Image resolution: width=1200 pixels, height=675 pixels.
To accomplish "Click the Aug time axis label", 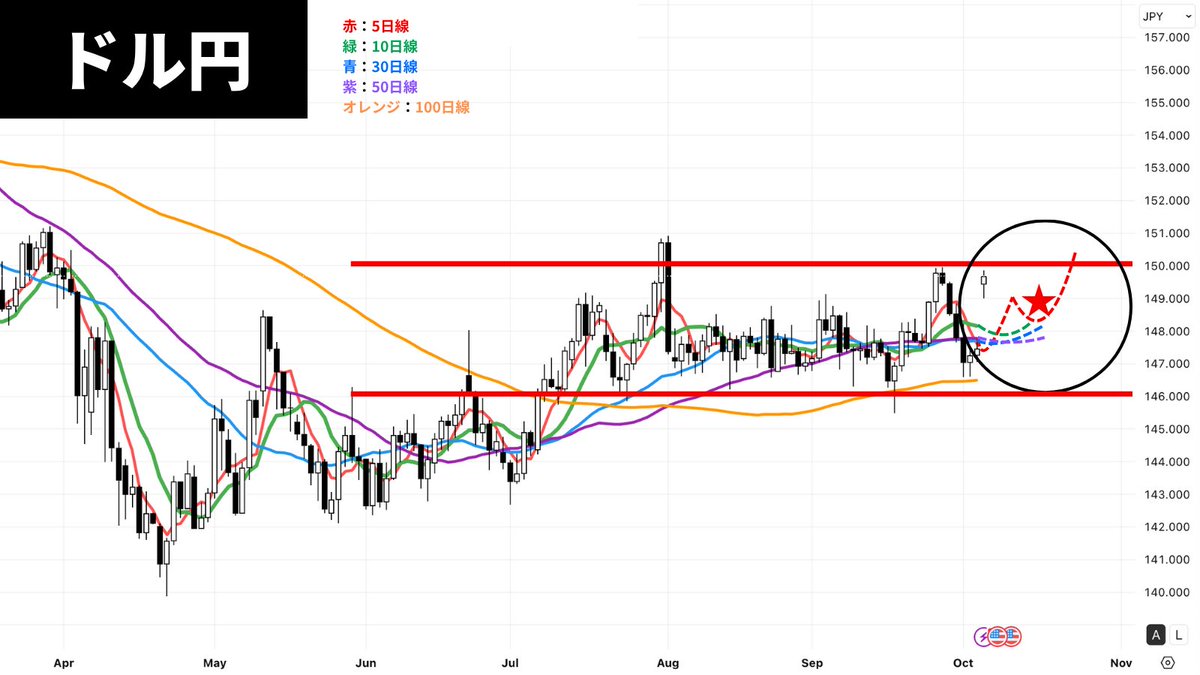I will tap(667, 662).
